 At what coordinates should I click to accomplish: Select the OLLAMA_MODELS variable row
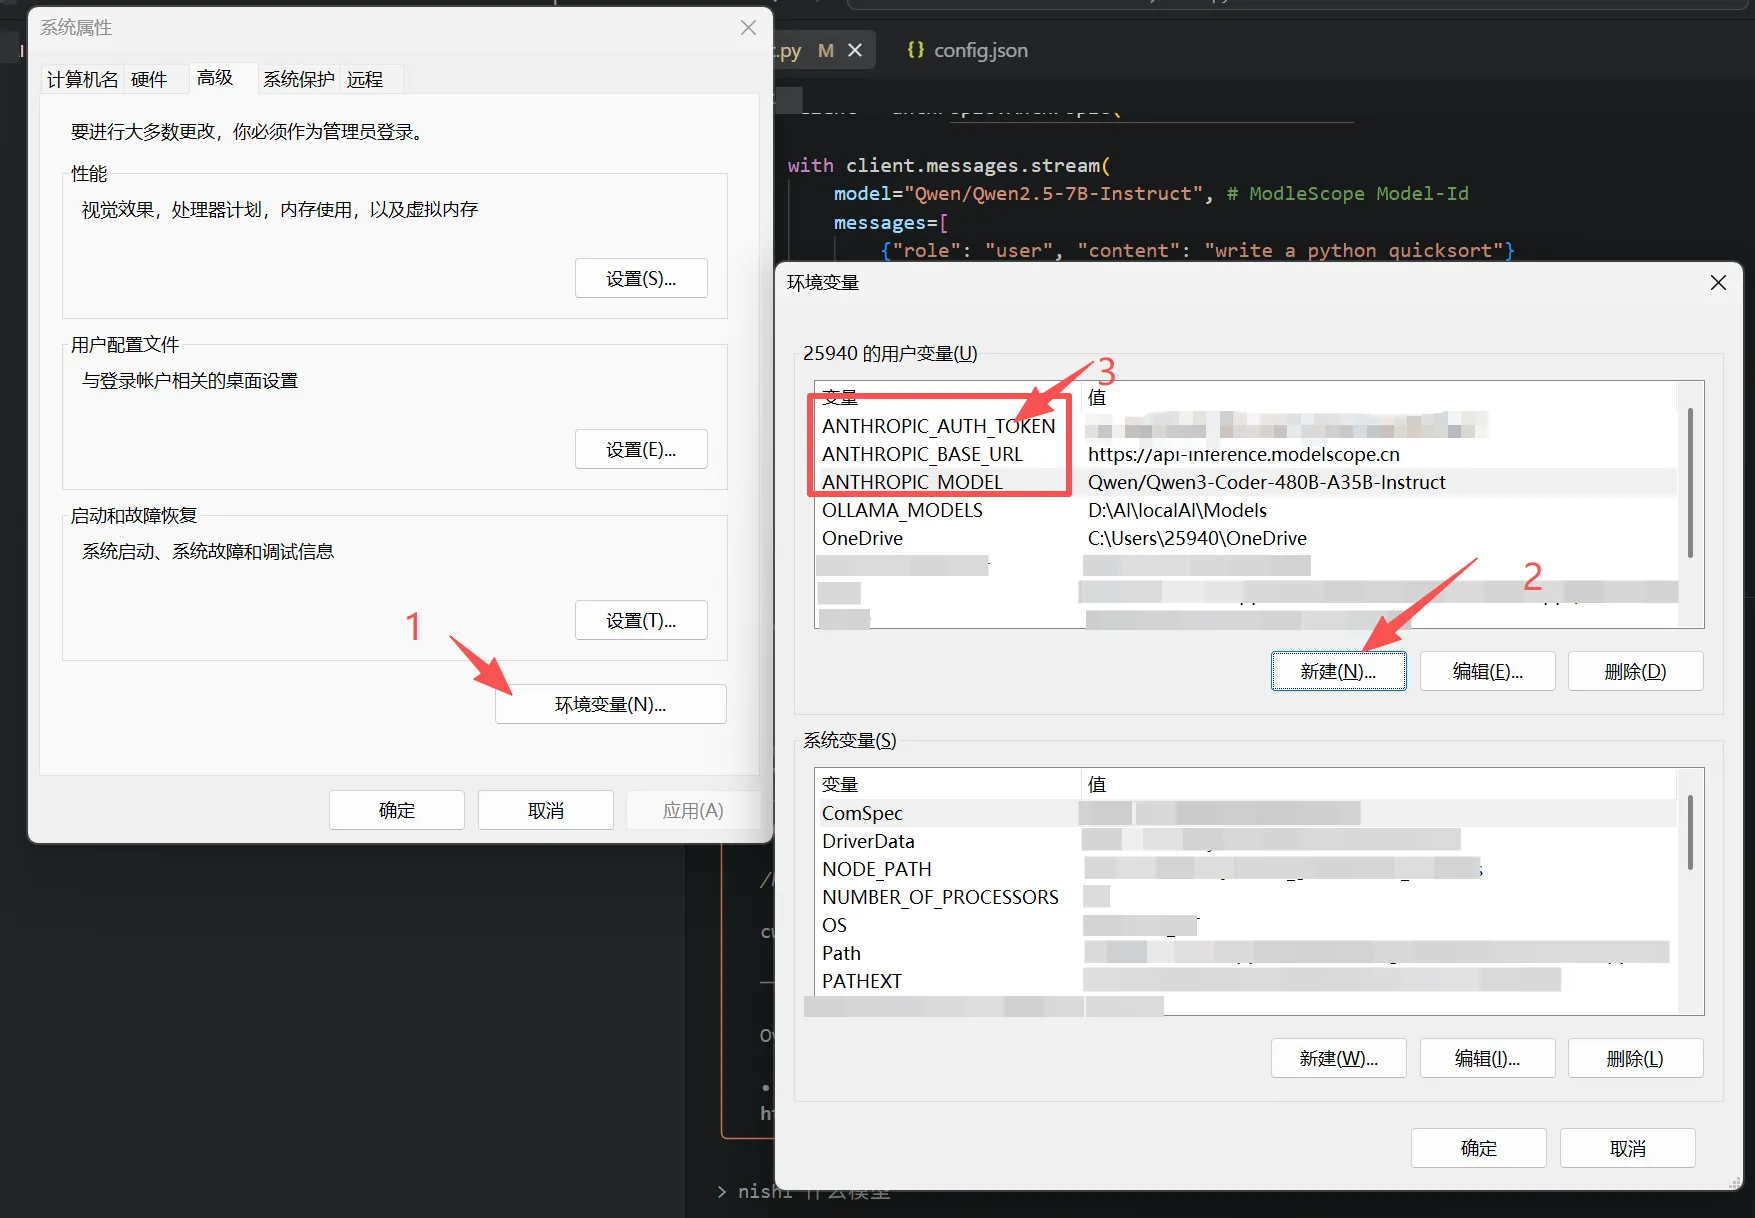[x=1245, y=510]
